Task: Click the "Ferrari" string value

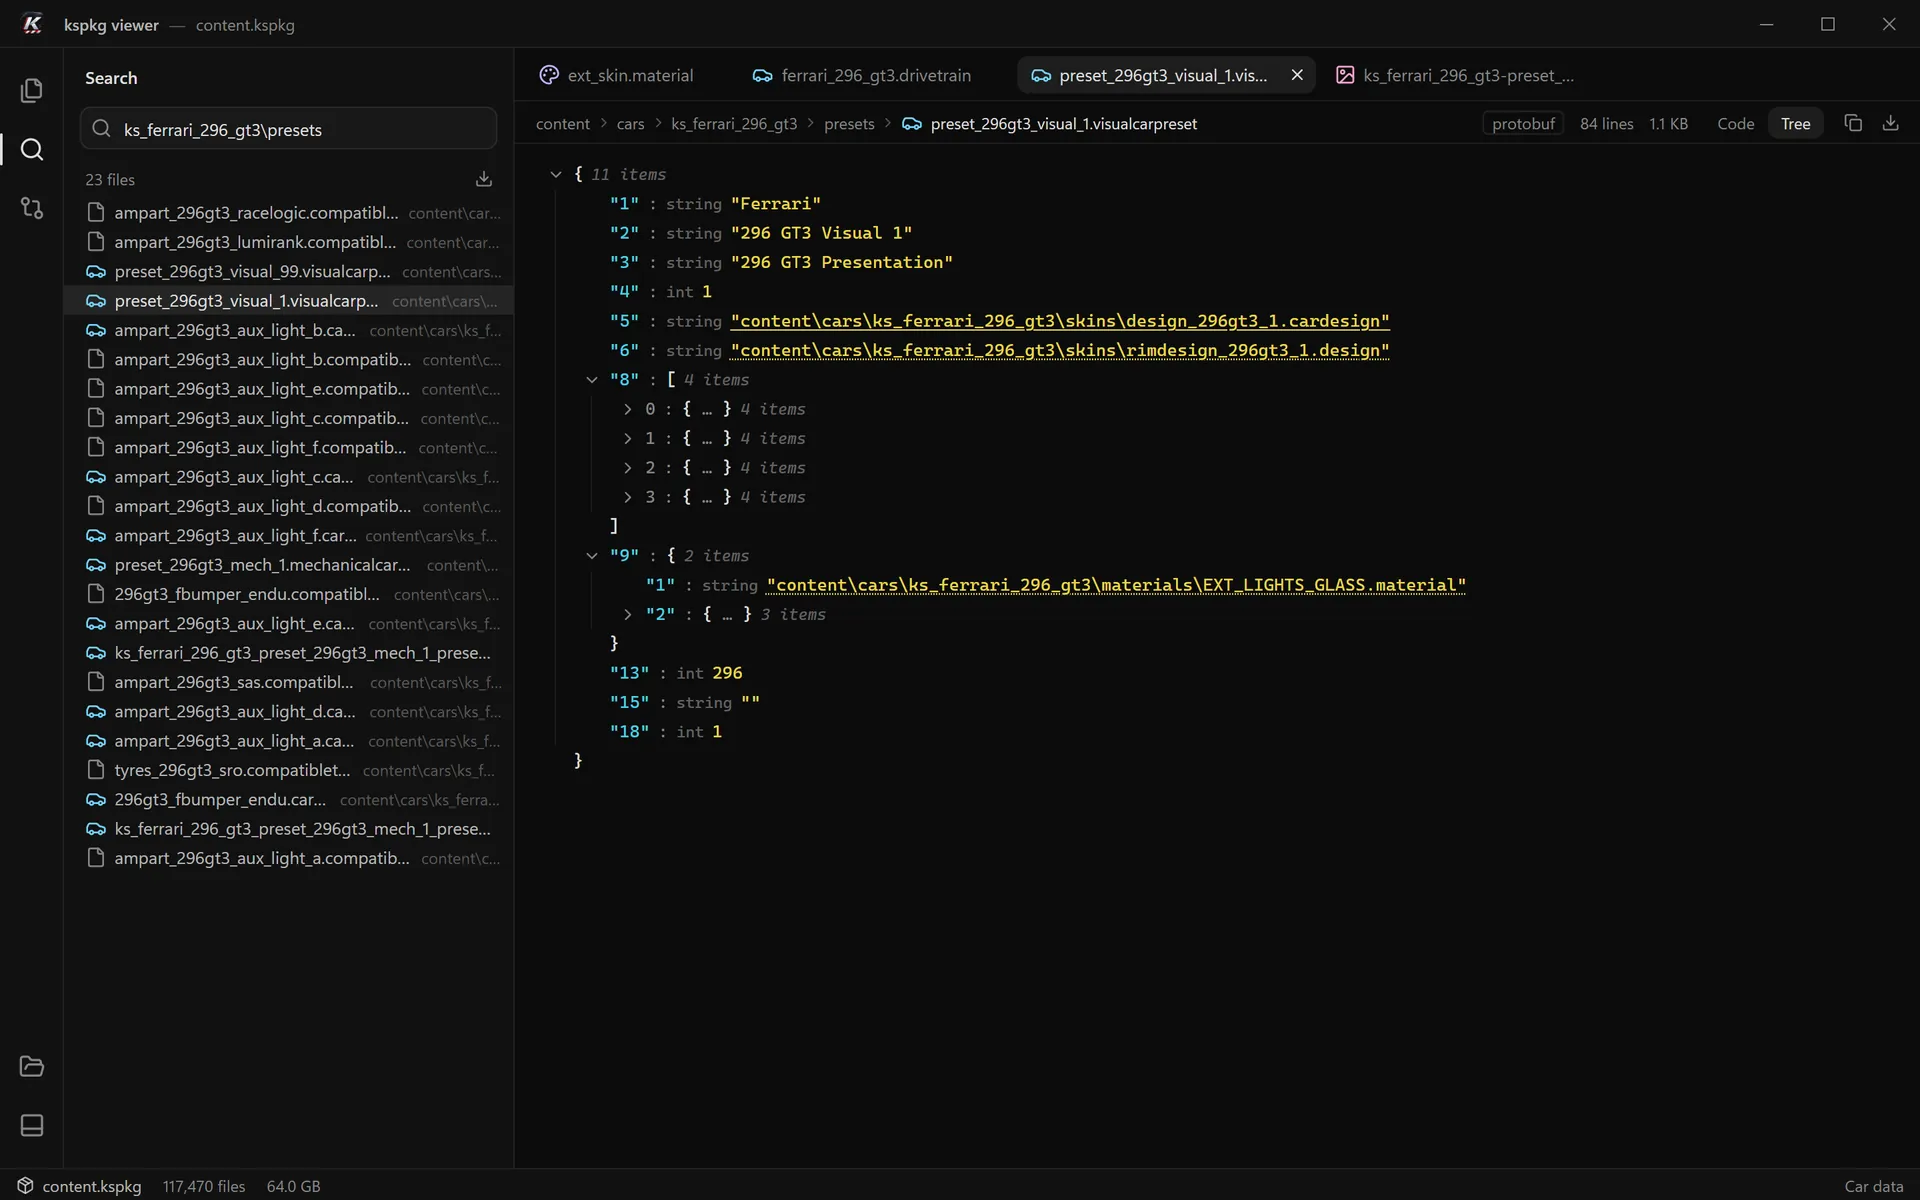Action: click(x=776, y=204)
